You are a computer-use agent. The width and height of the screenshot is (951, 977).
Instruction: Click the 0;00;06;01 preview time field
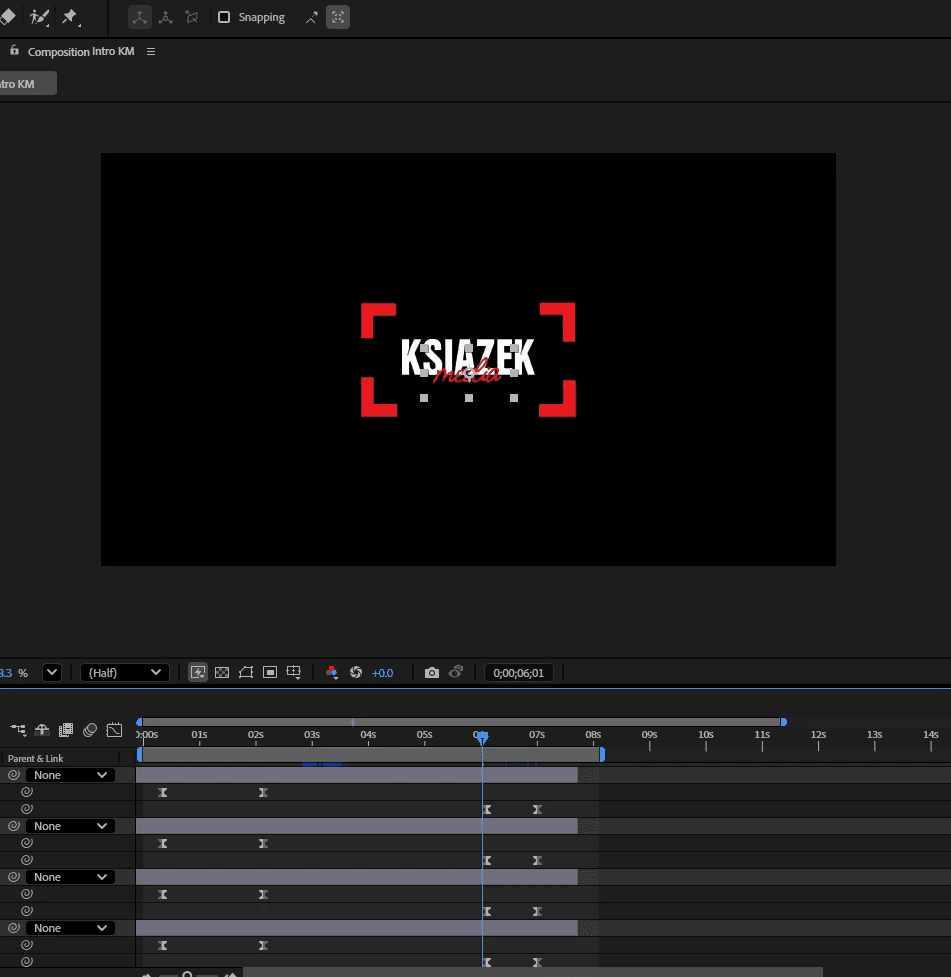tap(519, 673)
